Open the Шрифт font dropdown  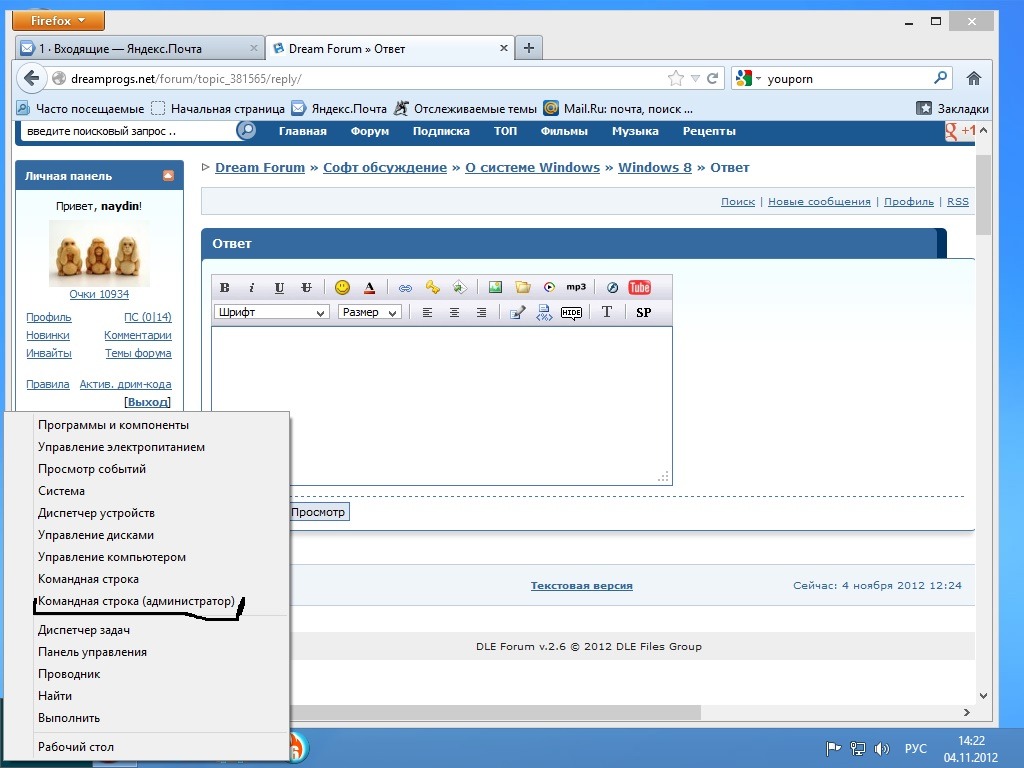(271, 313)
